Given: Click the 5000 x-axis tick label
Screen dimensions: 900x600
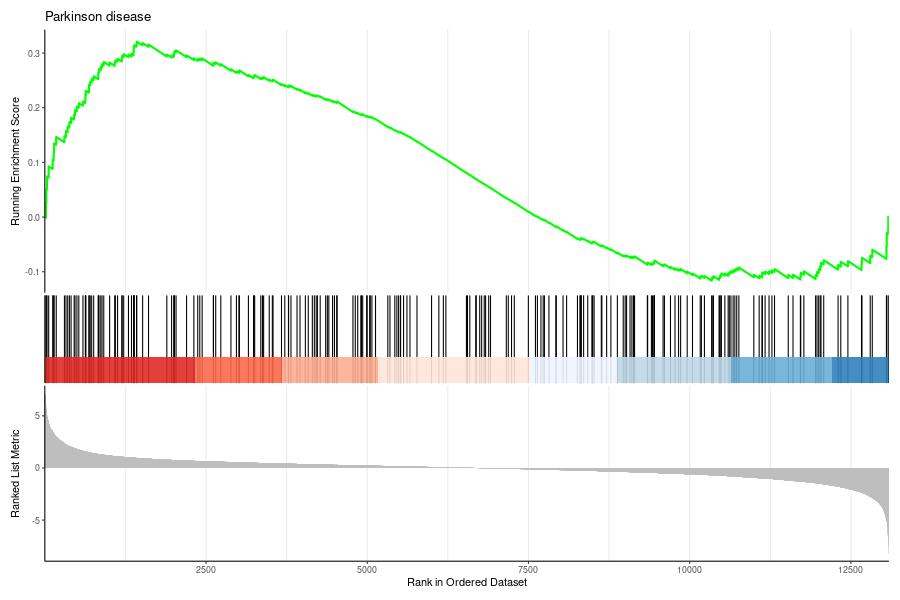Looking at the screenshot, I should (367, 570).
